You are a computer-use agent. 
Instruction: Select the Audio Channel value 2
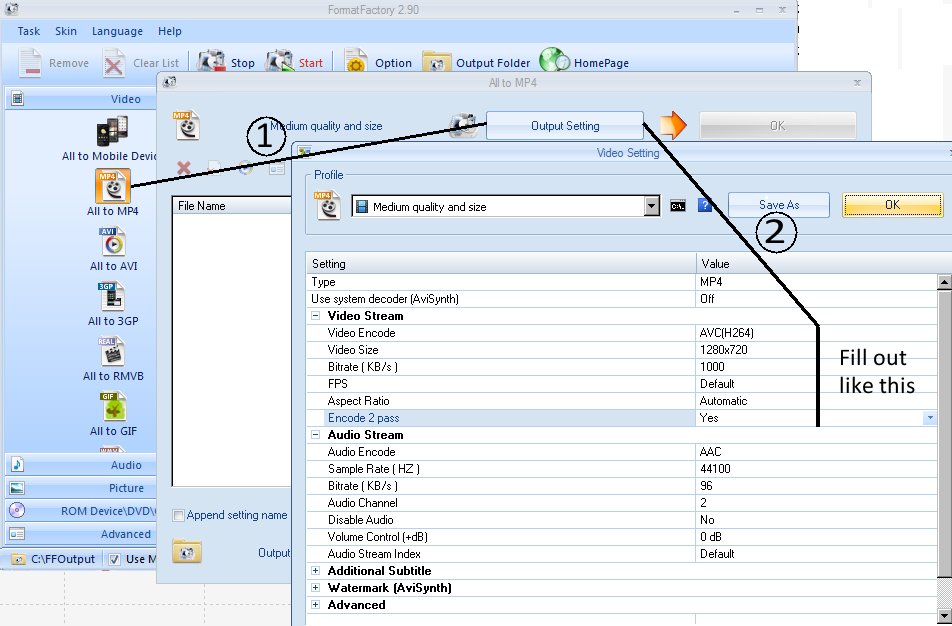pyautogui.click(x=703, y=503)
